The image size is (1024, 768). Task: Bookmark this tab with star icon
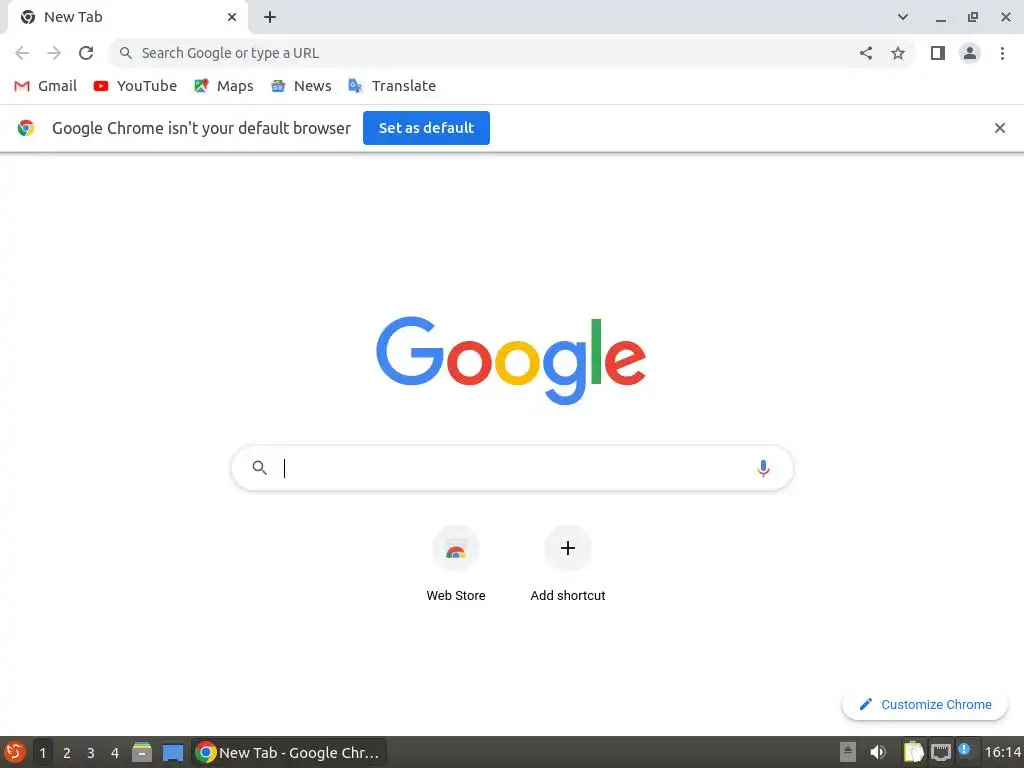(898, 53)
